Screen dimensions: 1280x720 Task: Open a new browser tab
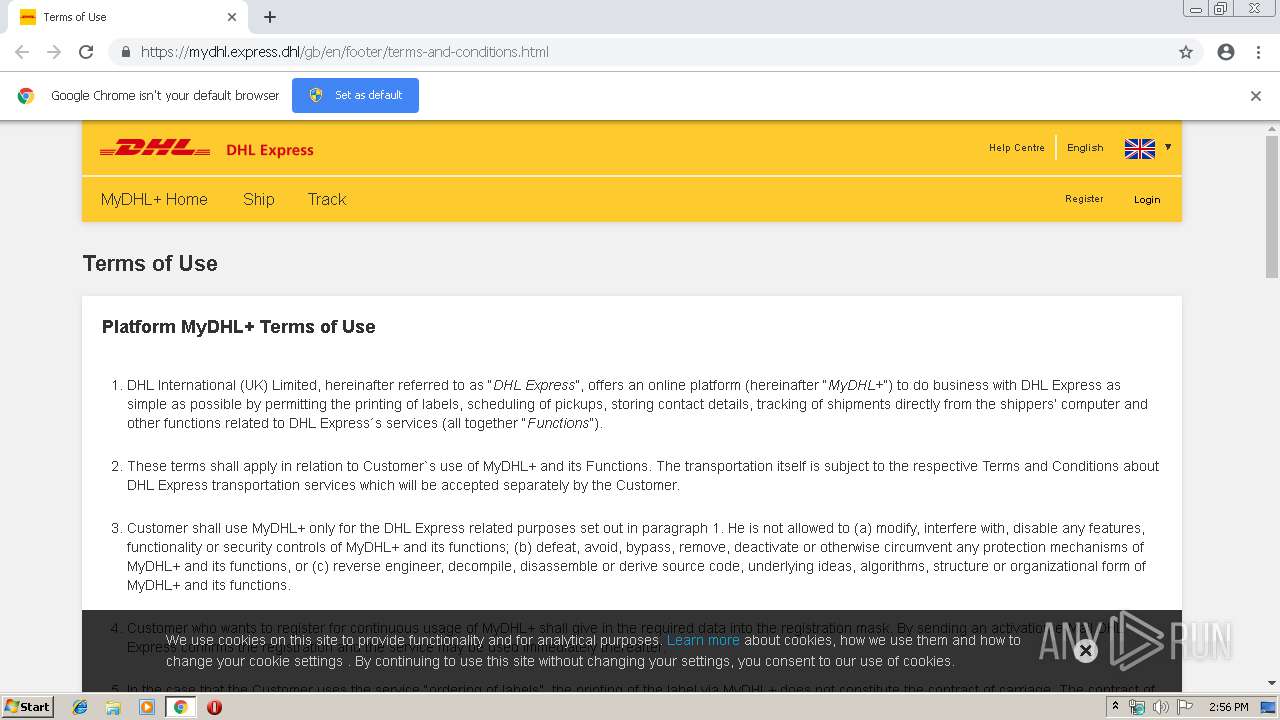[270, 17]
